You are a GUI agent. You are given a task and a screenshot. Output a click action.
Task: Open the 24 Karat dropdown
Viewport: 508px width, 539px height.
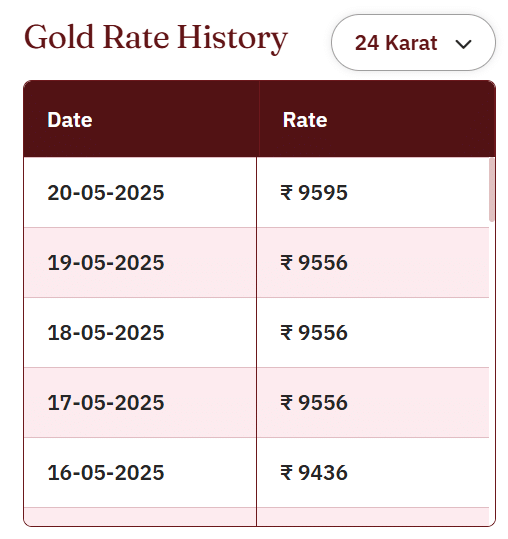413,43
